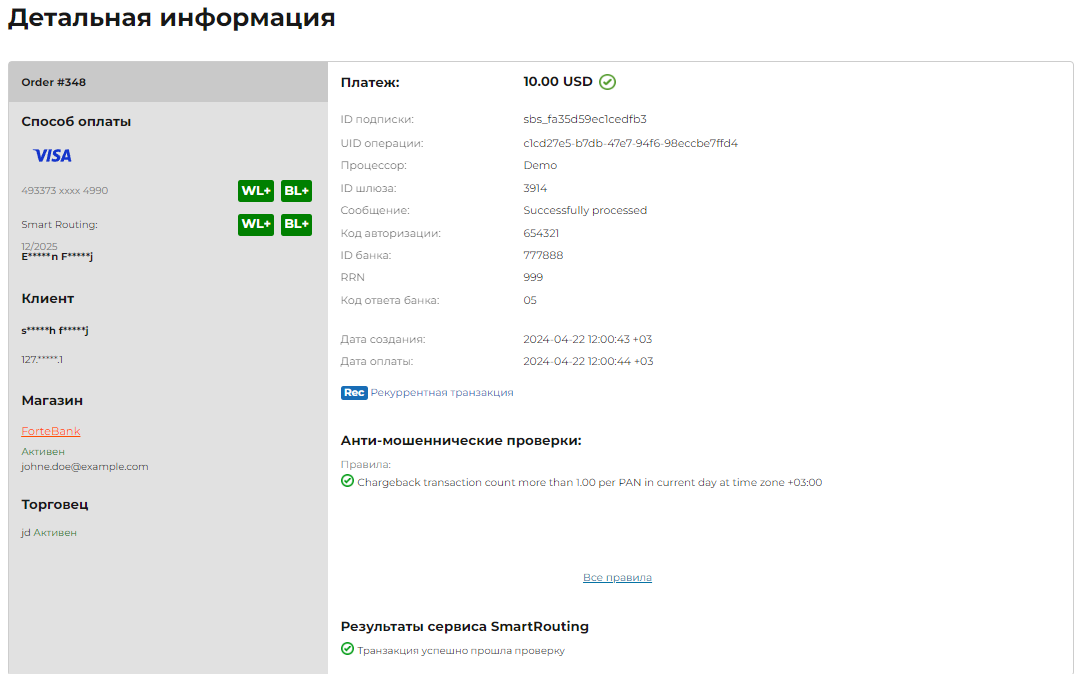This screenshot has width=1079, height=674.
Task: Click the authorization code 654321
Action: [541, 233]
